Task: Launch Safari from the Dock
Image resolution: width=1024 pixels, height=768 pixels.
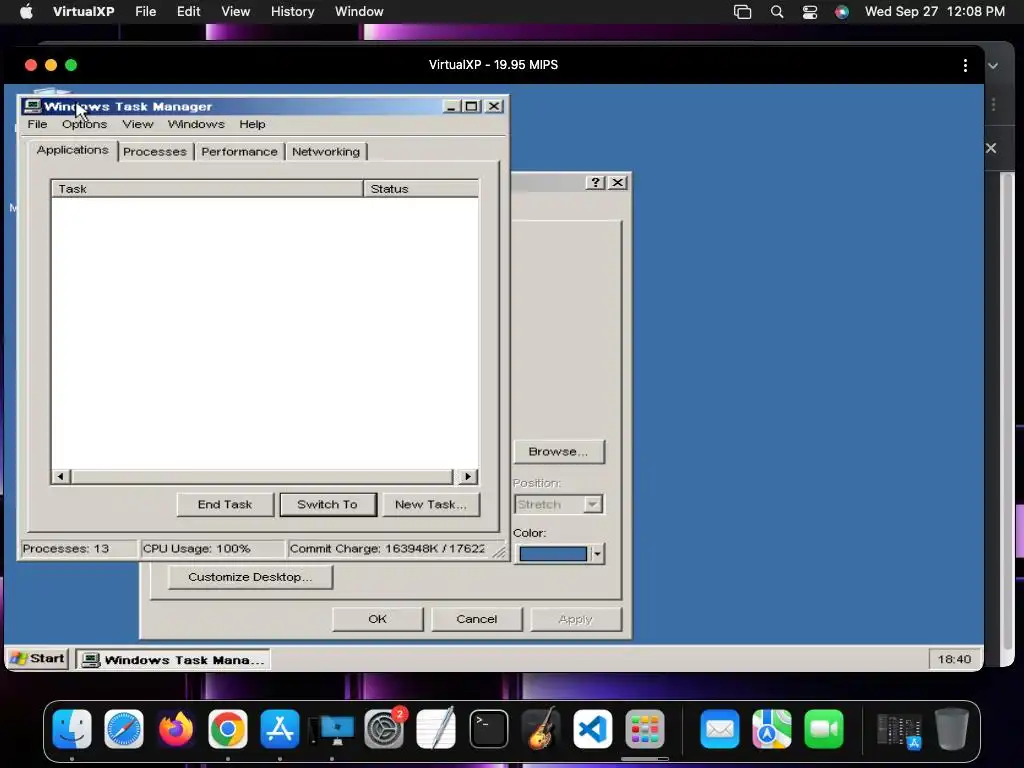Action: coord(123,729)
